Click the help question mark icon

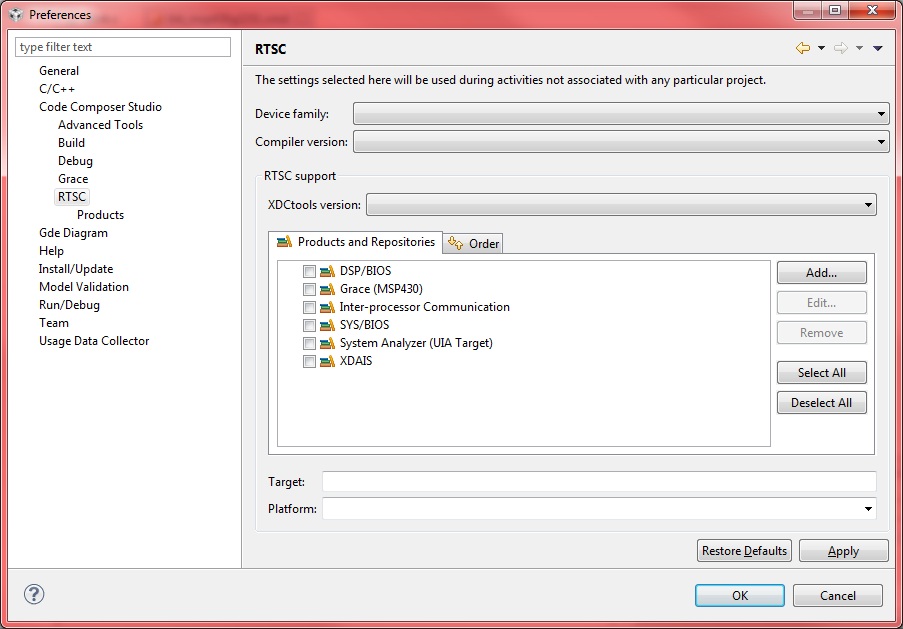pos(34,594)
